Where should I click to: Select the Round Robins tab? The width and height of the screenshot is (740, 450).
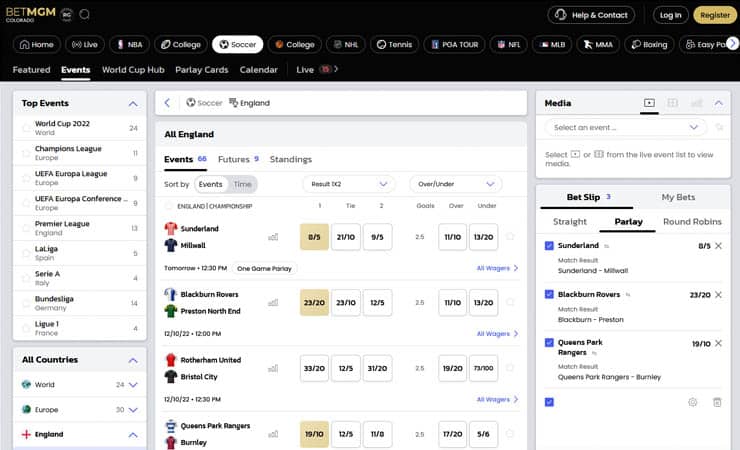(692, 222)
